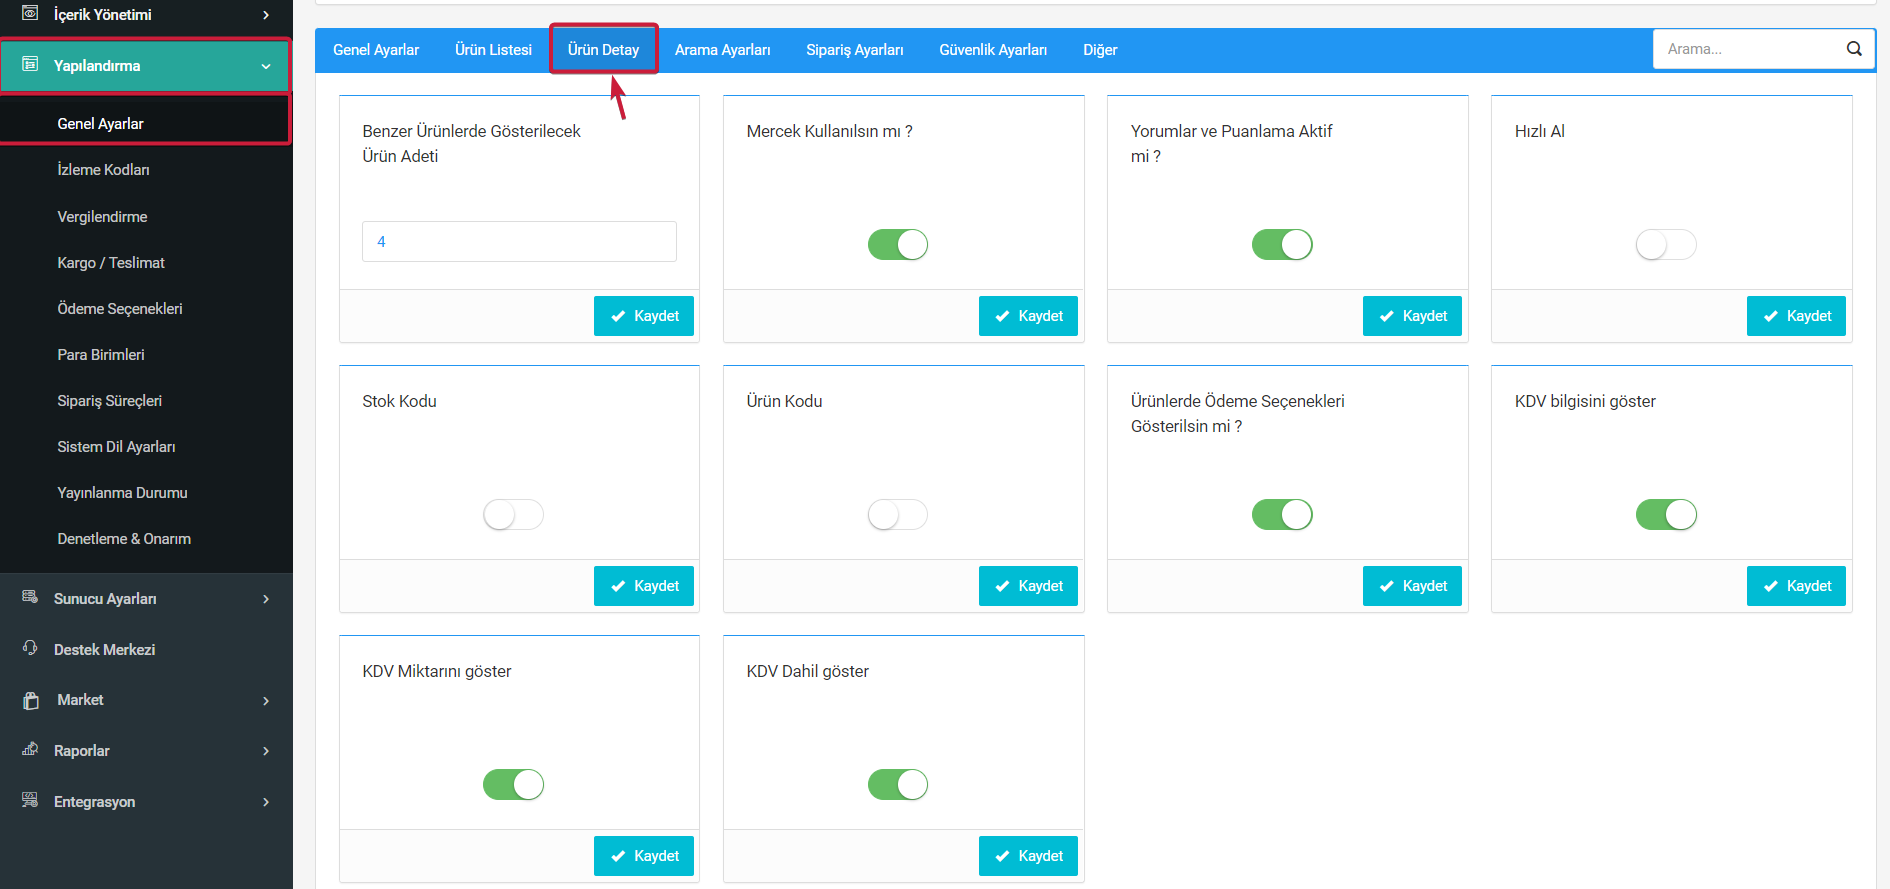Open Sipariş Ayarları tab
The width and height of the screenshot is (1890, 889).
pos(854,50)
